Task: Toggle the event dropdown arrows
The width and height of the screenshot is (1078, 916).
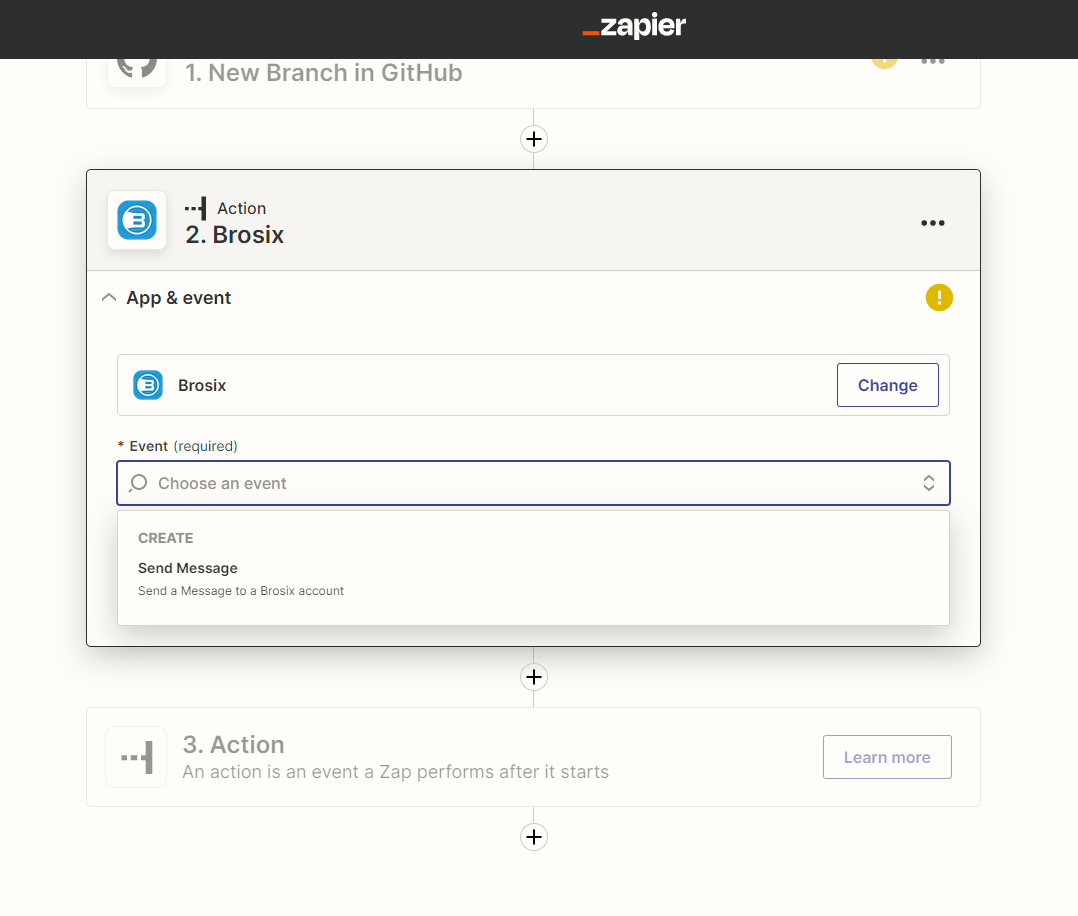Action: [x=928, y=483]
